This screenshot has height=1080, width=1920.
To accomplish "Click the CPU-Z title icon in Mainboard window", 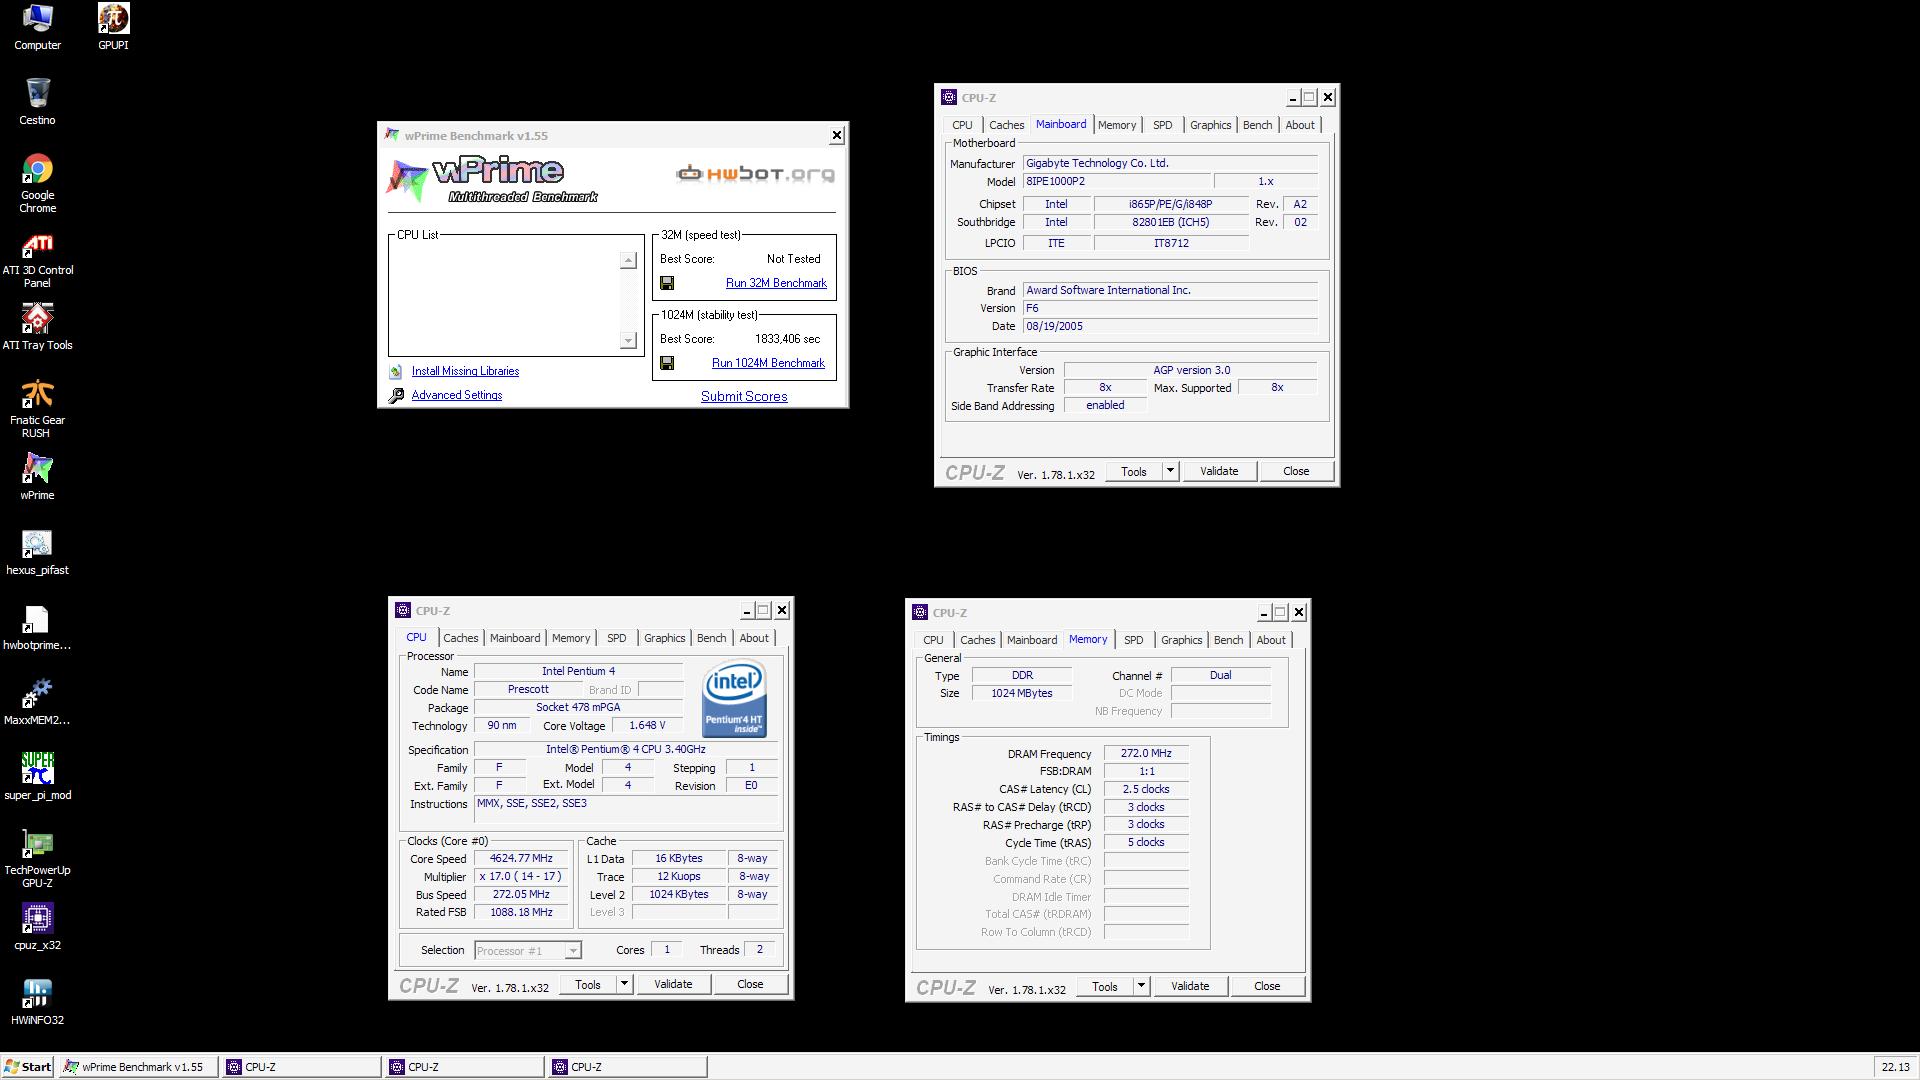I will tap(948, 97).
